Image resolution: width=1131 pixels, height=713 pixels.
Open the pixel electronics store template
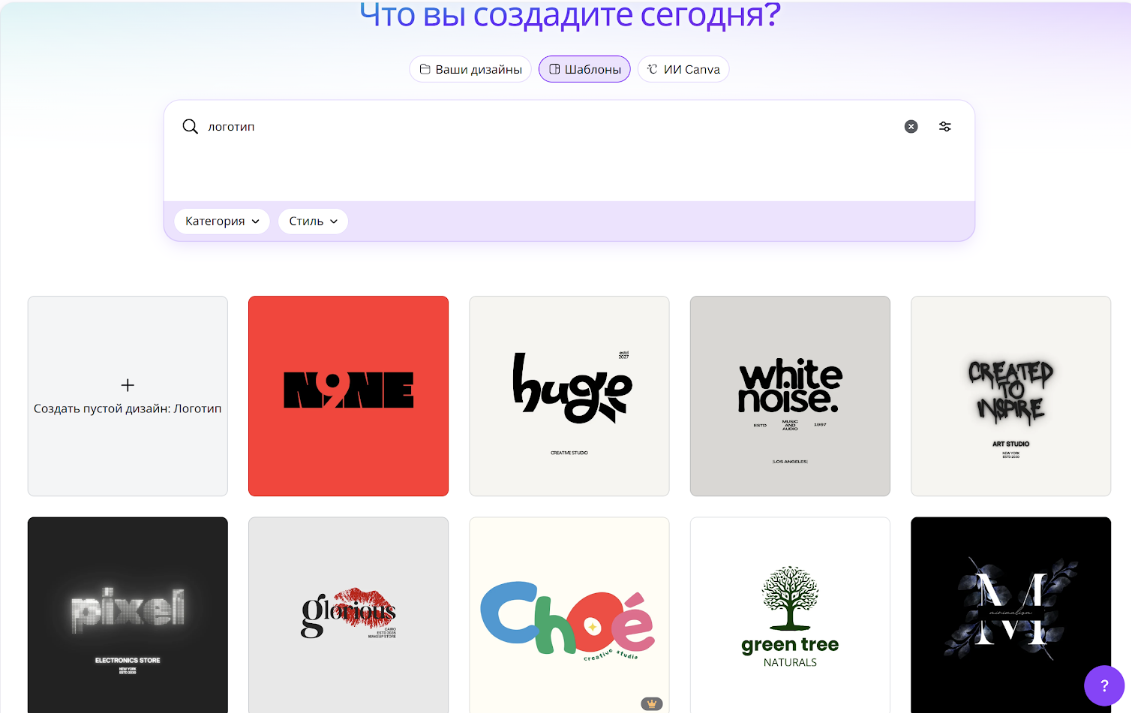click(127, 615)
